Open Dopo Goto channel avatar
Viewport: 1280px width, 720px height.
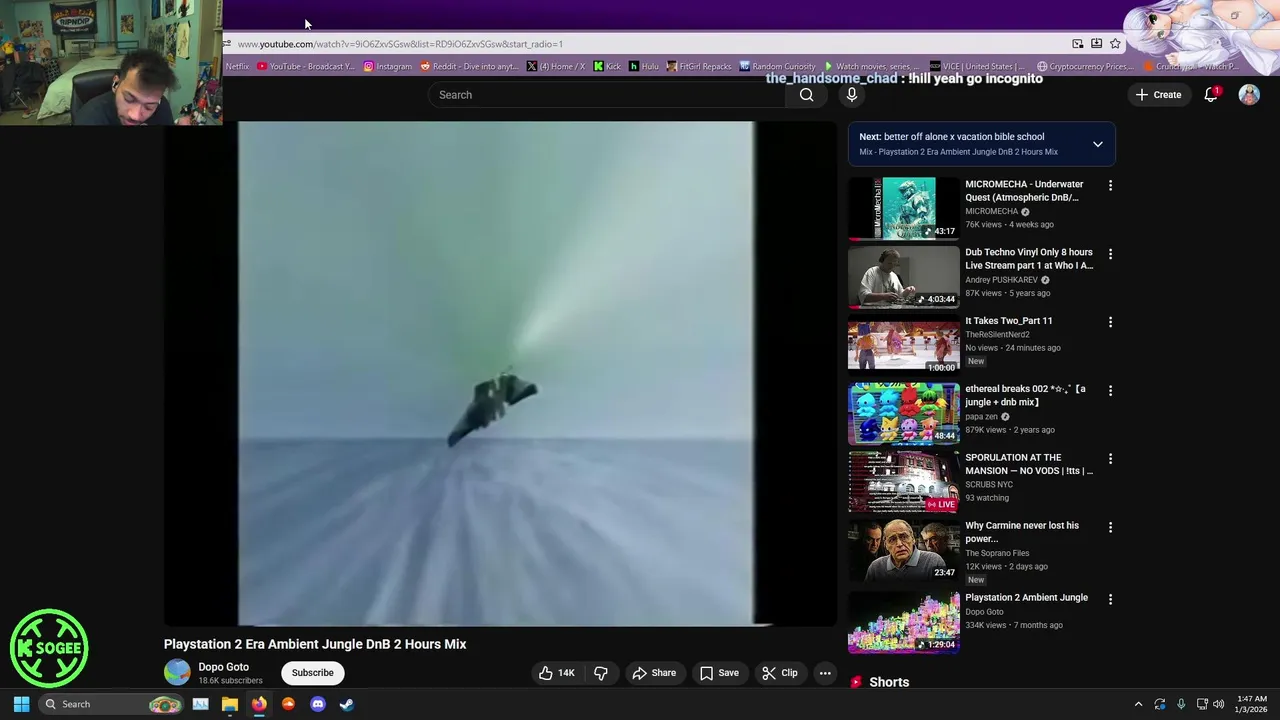coord(177,673)
